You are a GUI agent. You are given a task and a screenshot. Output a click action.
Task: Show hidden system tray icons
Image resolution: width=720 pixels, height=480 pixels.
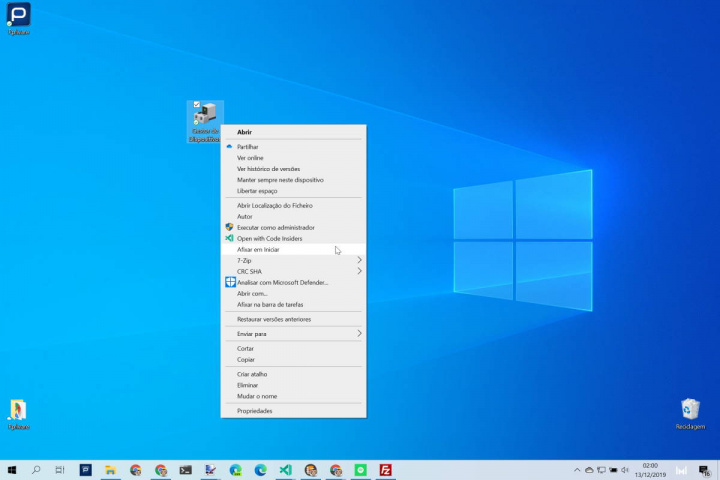pos(577,470)
